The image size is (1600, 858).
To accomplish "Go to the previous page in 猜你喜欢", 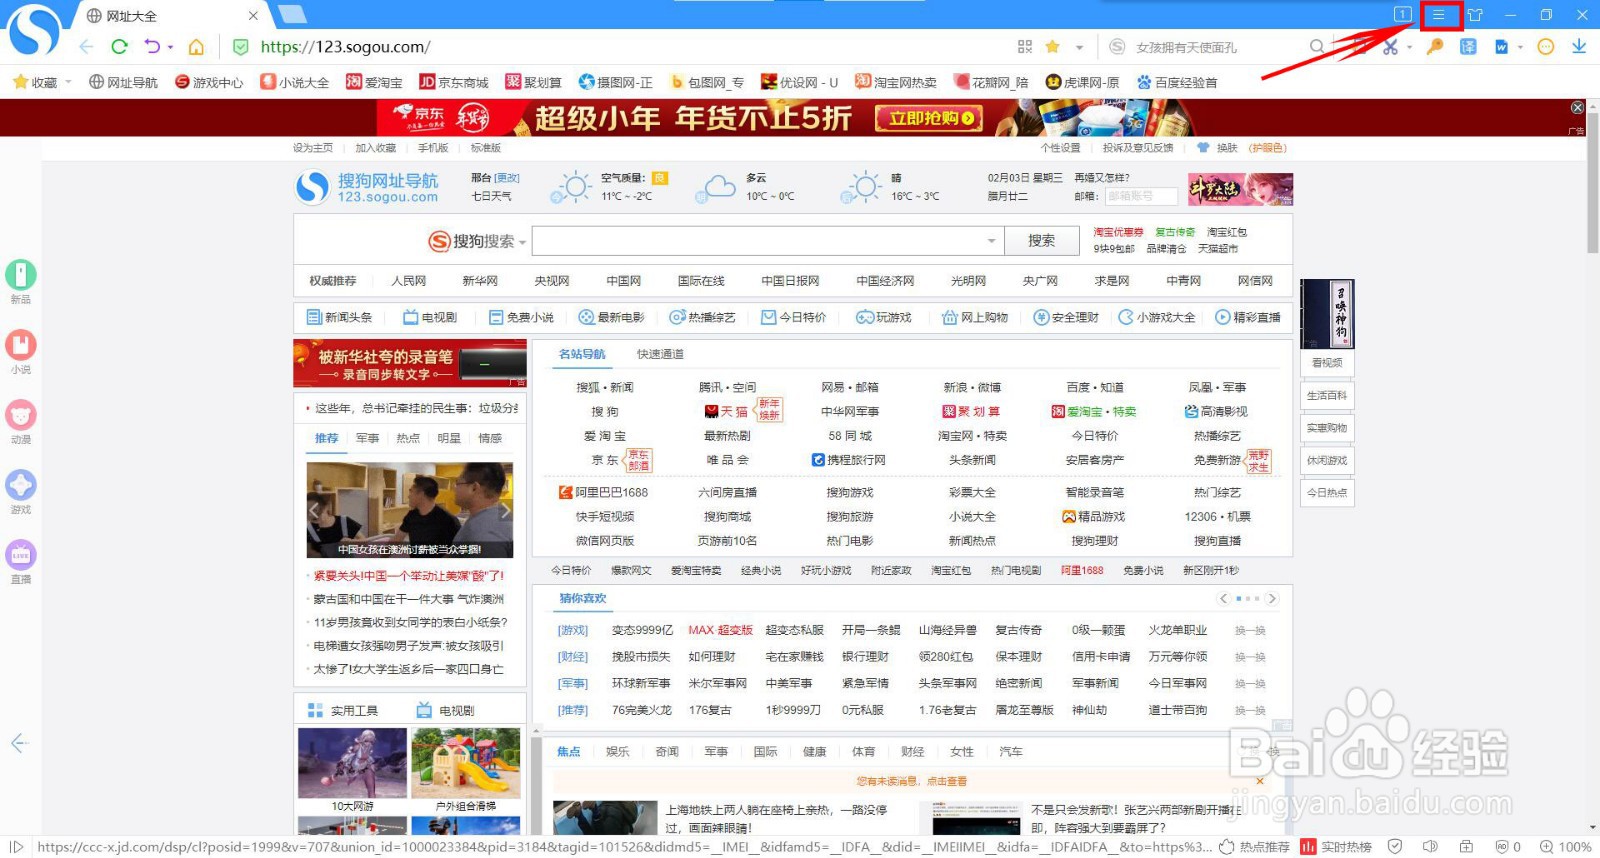I will (x=1223, y=598).
